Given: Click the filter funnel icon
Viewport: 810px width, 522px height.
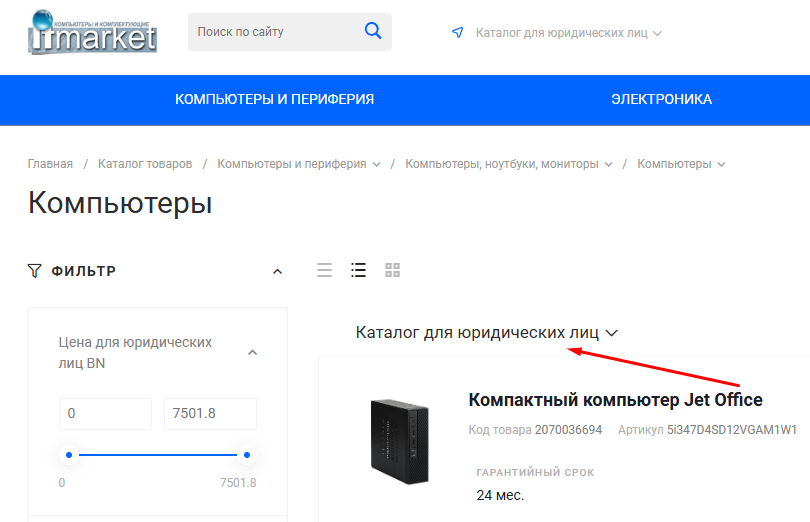Looking at the screenshot, I should point(35,270).
